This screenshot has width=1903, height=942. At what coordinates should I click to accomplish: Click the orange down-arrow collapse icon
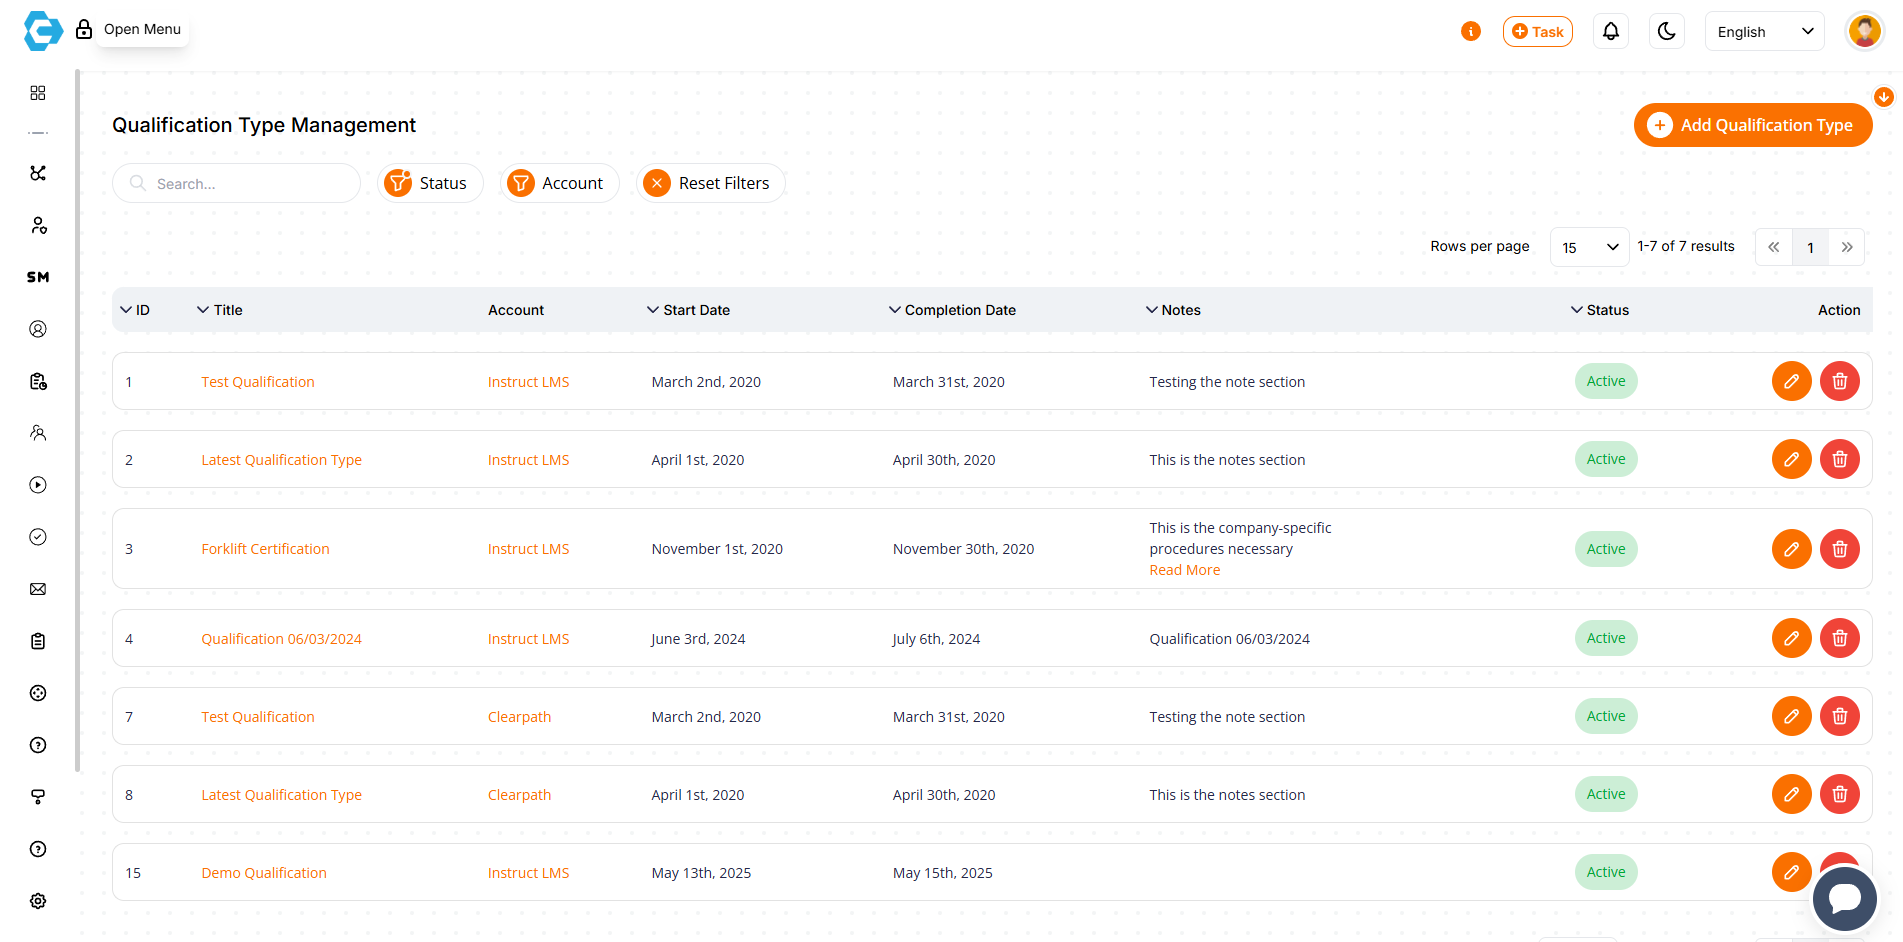click(x=1884, y=97)
